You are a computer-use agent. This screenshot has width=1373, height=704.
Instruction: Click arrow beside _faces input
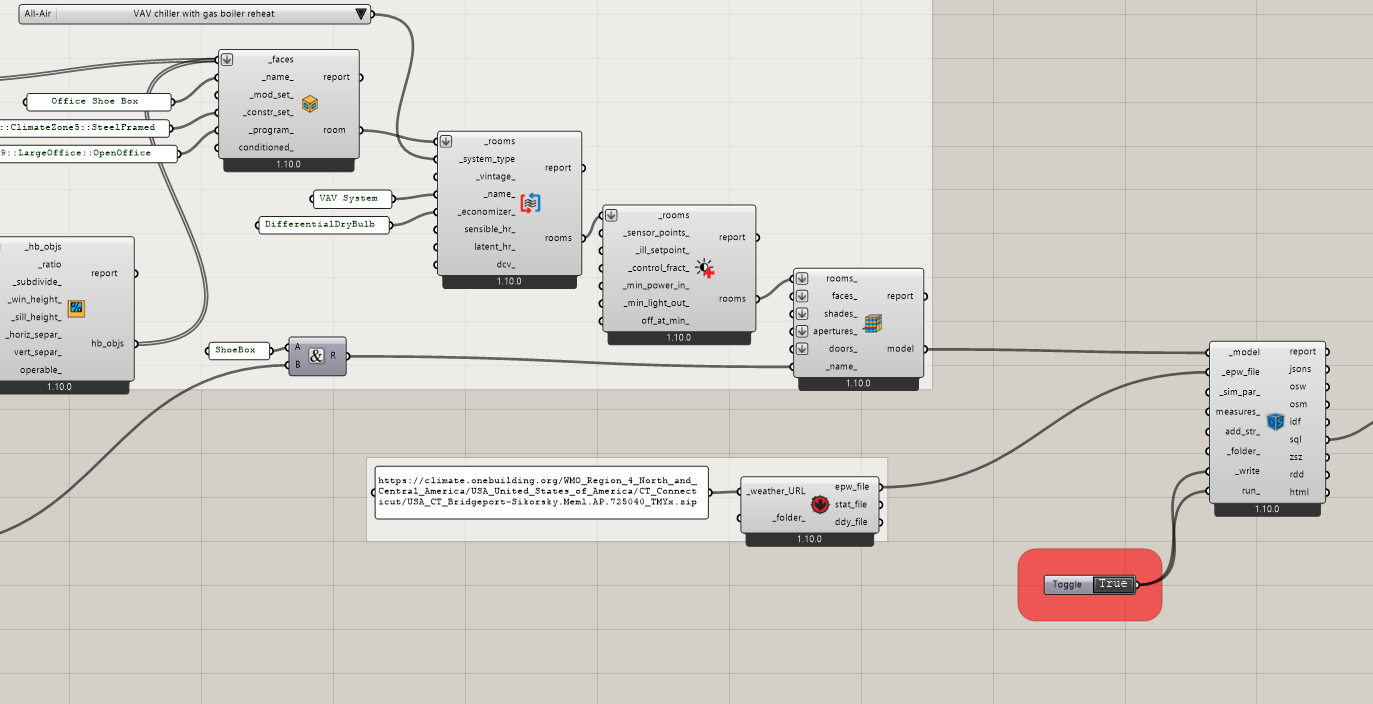[x=227, y=59]
